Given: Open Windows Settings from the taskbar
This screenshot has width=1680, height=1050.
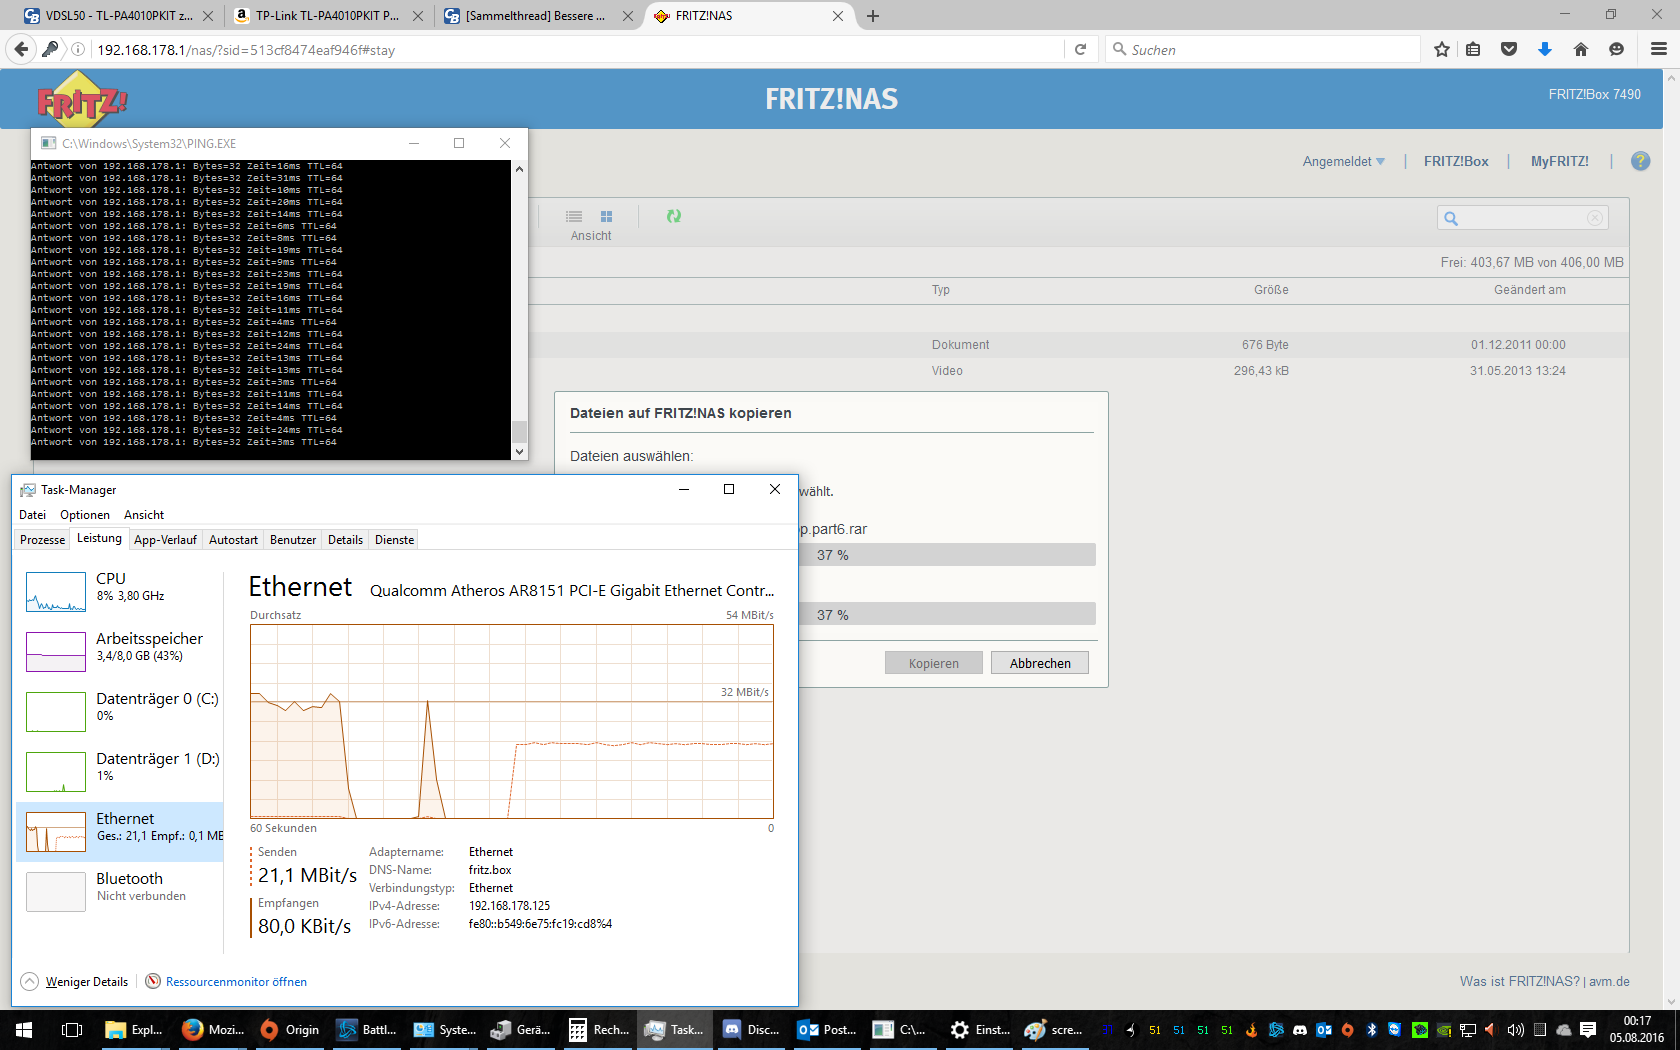Looking at the screenshot, I should click(980, 1029).
